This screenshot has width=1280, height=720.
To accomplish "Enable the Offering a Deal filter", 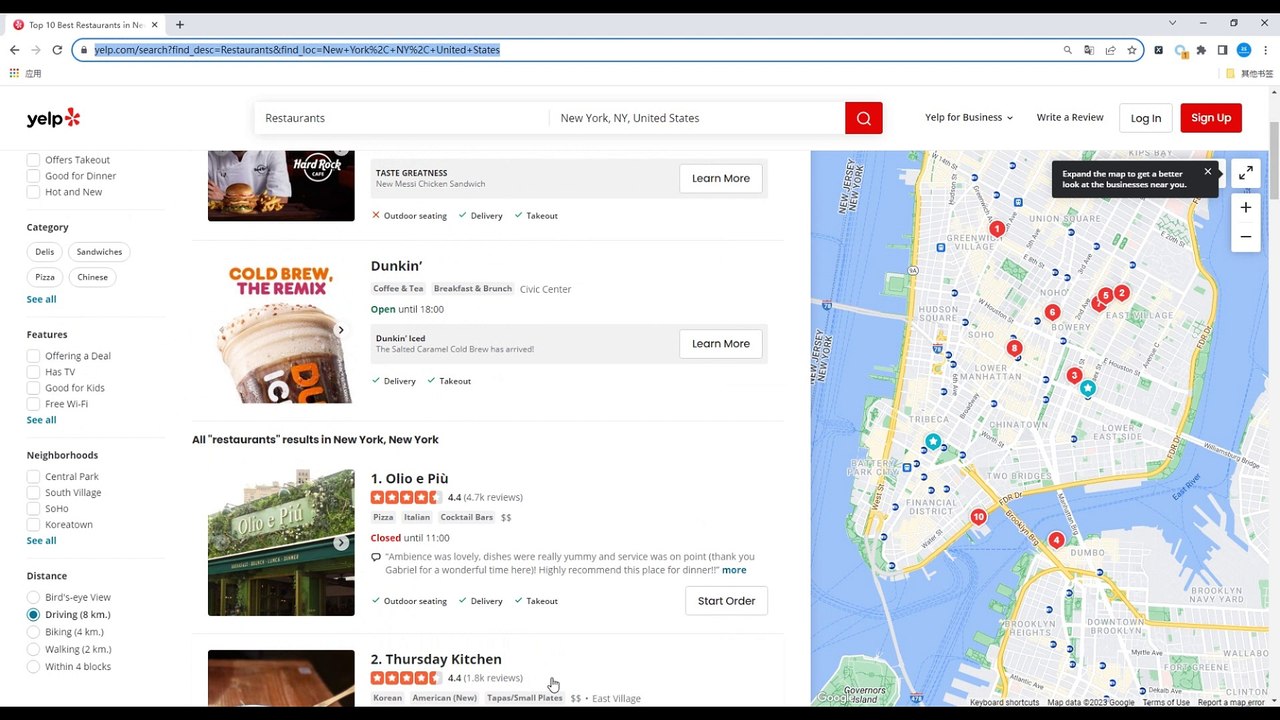I will (33, 356).
